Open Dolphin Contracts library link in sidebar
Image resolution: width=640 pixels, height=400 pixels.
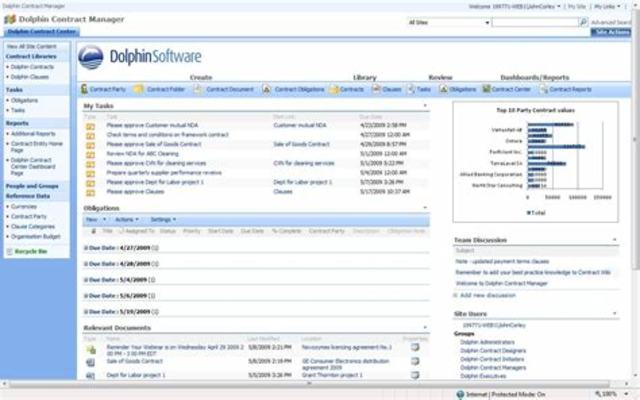(32, 67)
